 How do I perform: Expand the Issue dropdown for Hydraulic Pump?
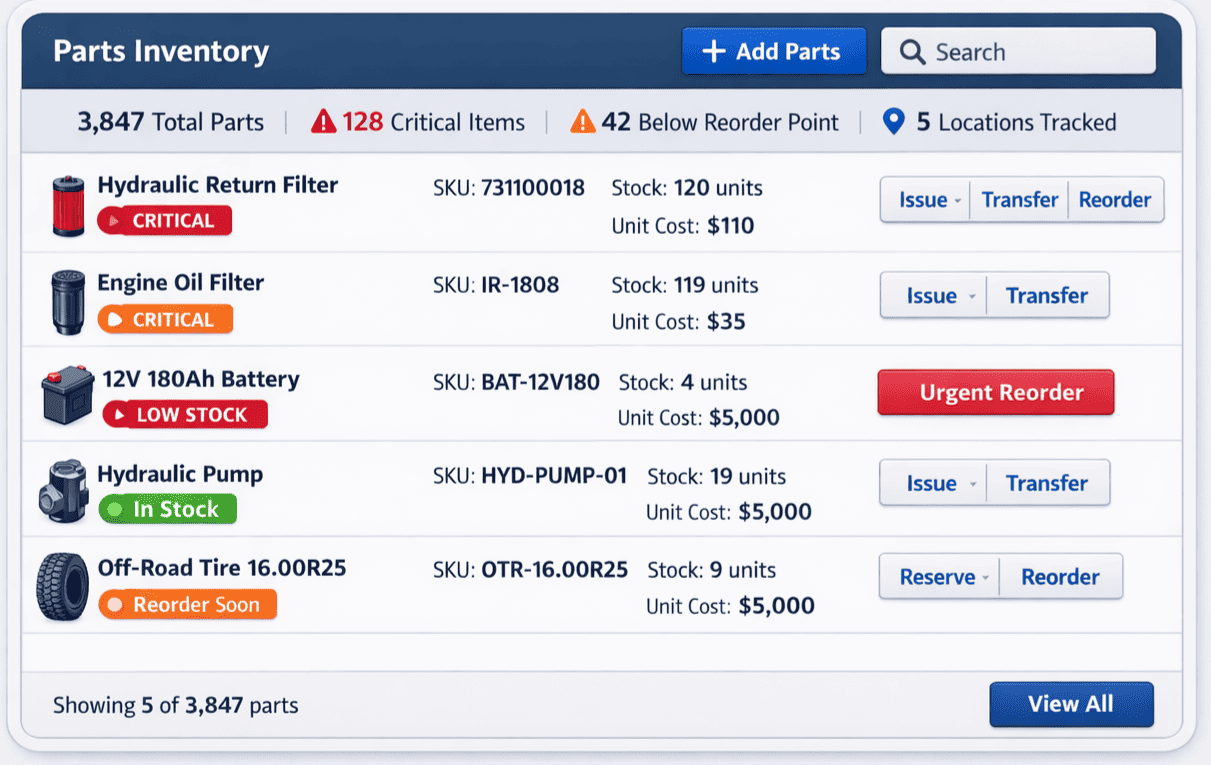pos(975,483)
